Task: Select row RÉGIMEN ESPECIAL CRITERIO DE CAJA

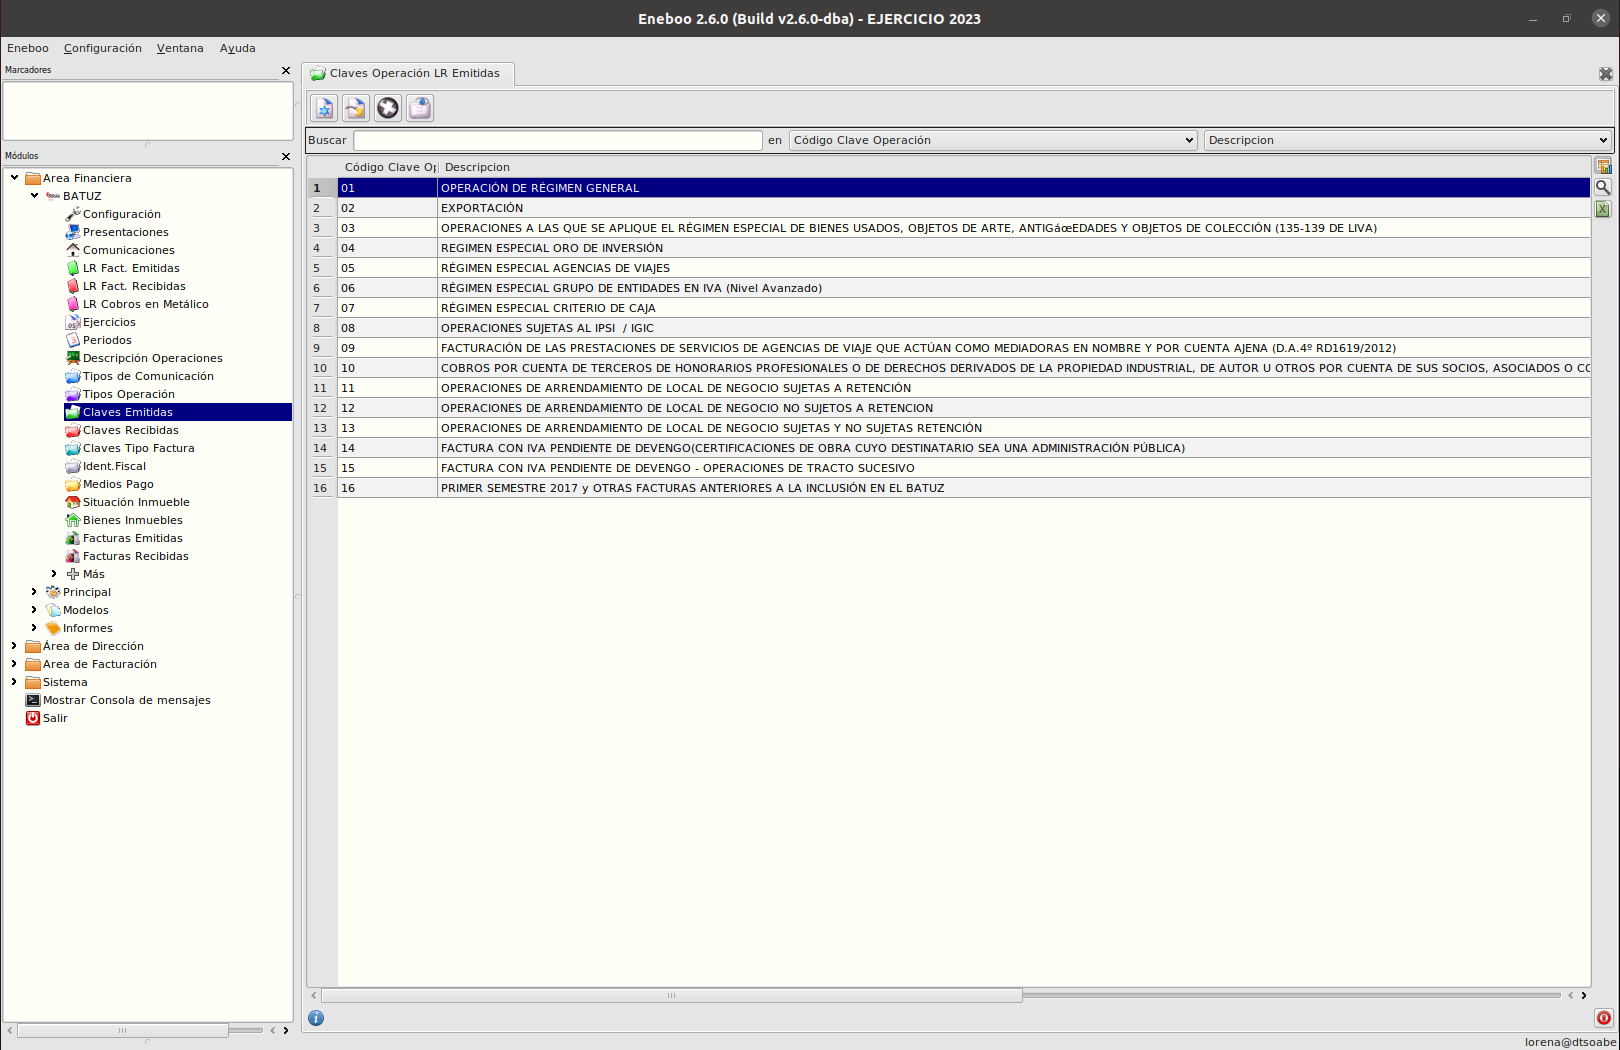Action: pyautogui.click(x=964, y=308)
